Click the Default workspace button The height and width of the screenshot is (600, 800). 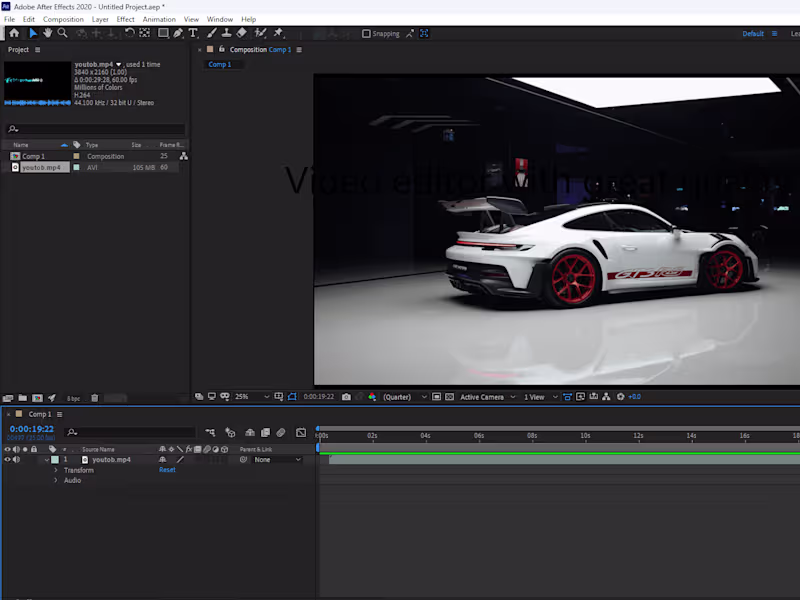coord(752,33)
